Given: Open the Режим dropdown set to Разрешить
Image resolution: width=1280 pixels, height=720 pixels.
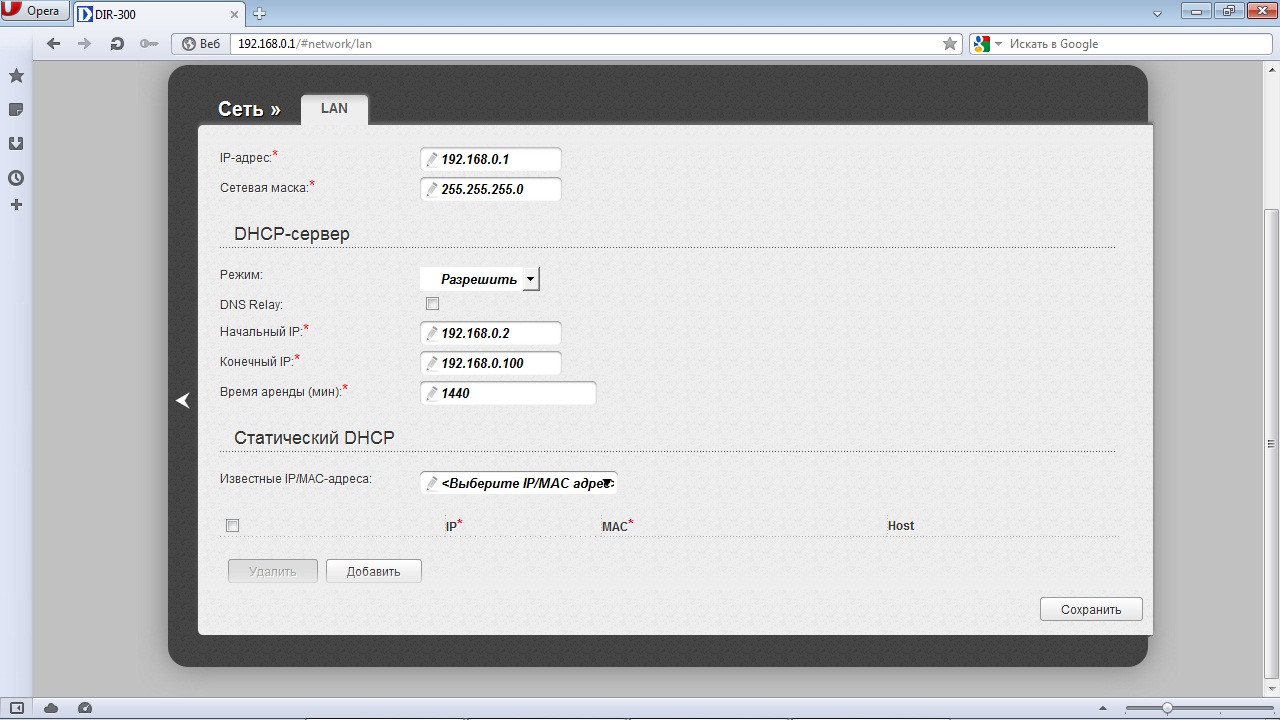Looking at the screenshot, I should tap(480, 279).
